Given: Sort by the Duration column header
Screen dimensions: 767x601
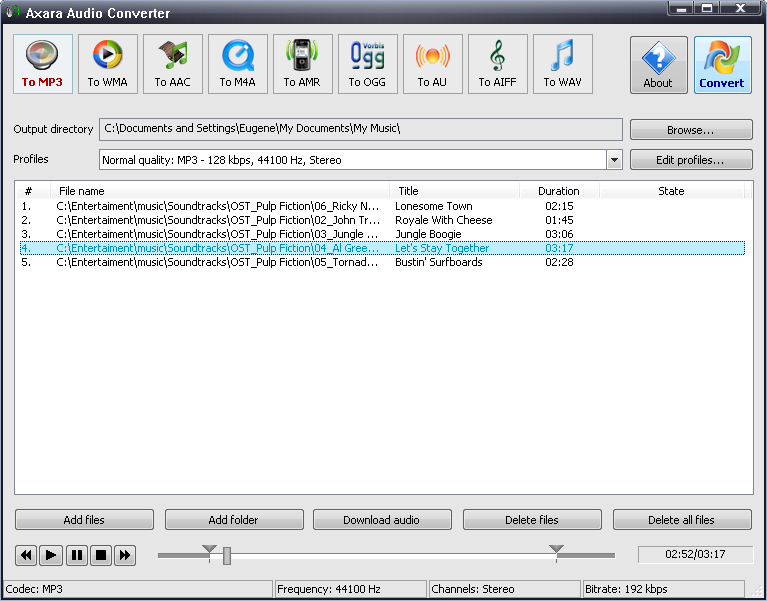Looking at the screenshot, I should (x=559, y=191).
